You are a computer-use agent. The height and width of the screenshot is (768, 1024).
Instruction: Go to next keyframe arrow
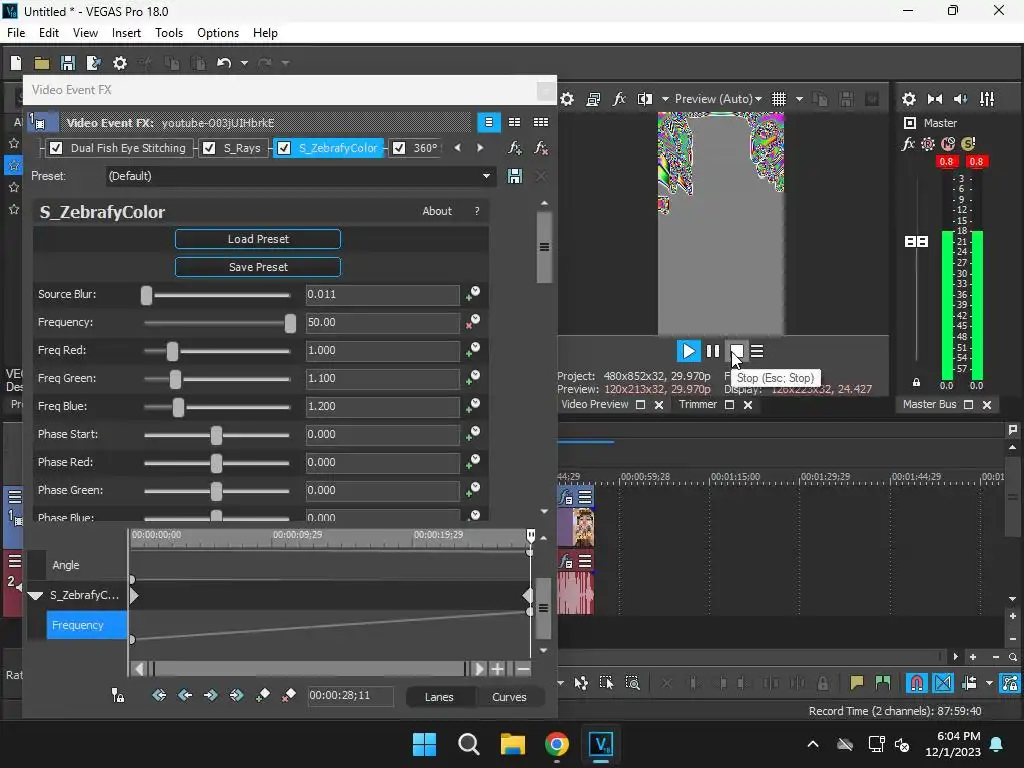pos(210,696)
